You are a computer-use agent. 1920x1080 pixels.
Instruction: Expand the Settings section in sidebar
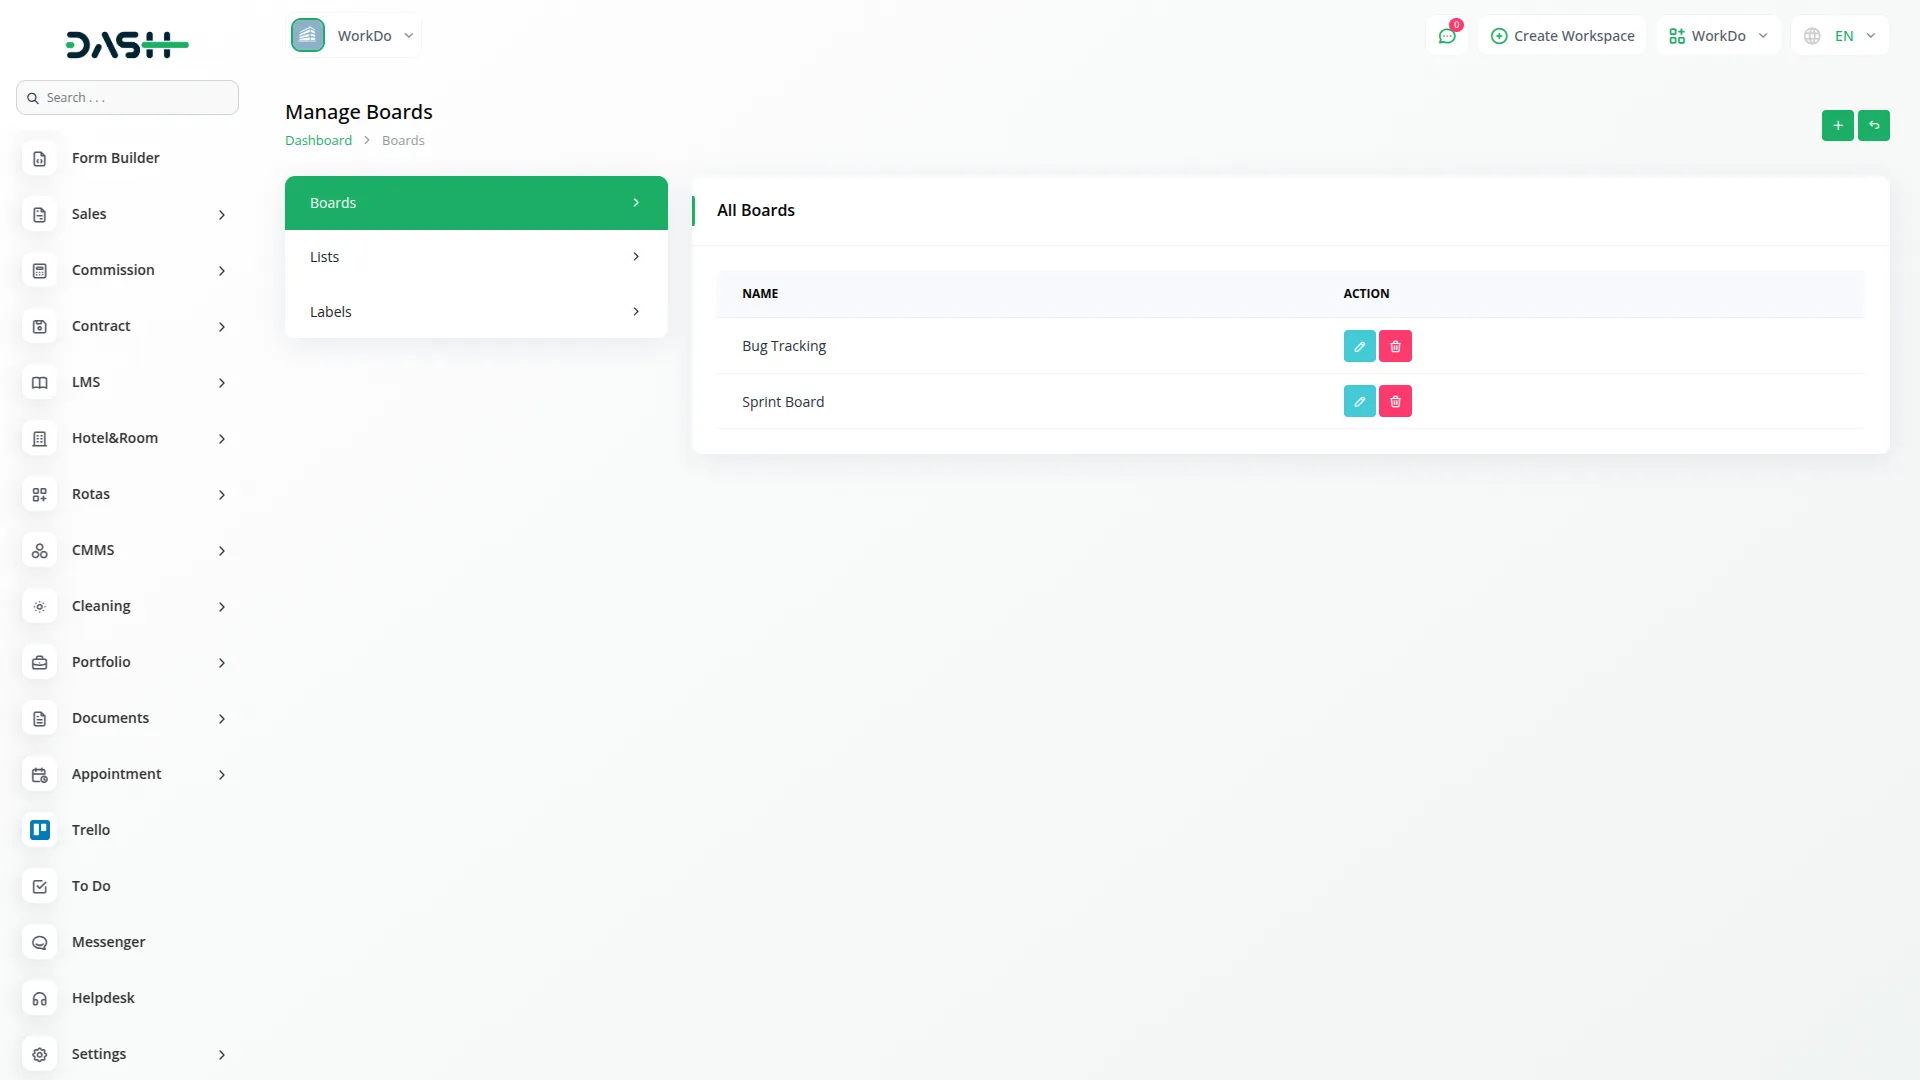coord(99,1053)
